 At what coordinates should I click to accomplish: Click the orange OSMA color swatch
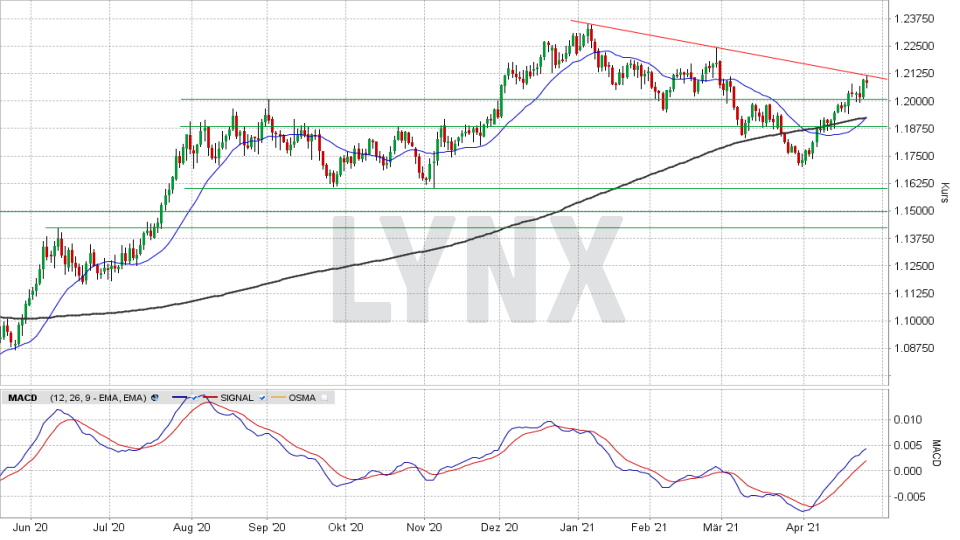coord(277,398)
